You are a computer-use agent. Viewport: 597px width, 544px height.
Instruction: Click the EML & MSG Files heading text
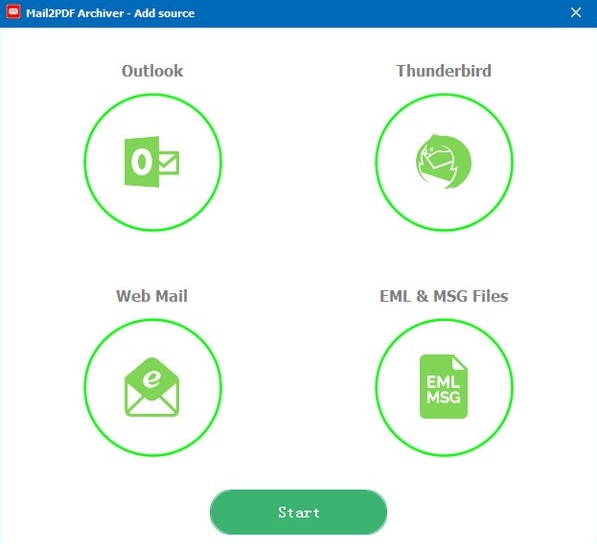coord(444,296)
